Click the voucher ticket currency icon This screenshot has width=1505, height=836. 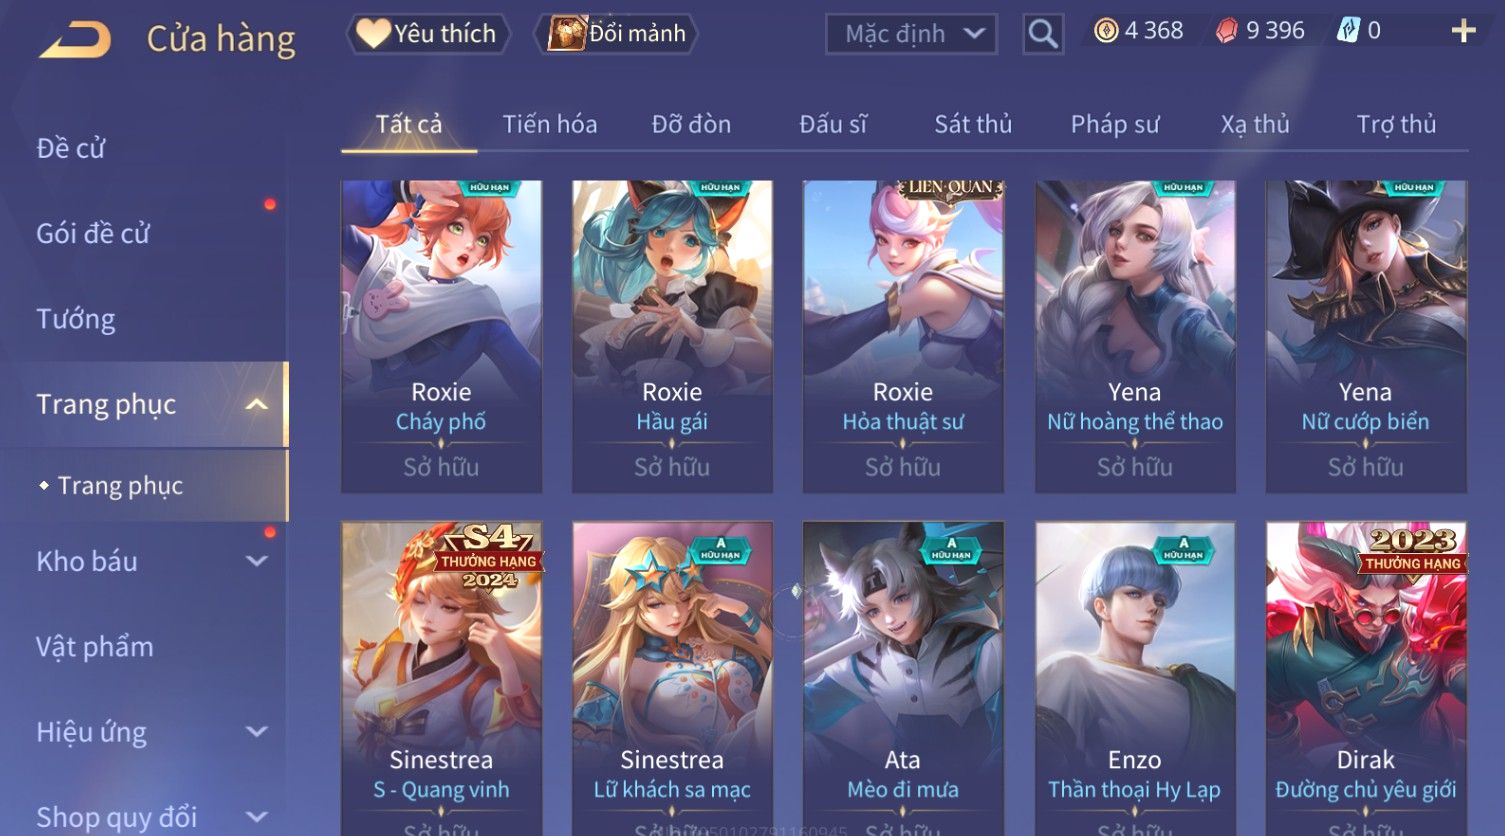point(1349,31)
